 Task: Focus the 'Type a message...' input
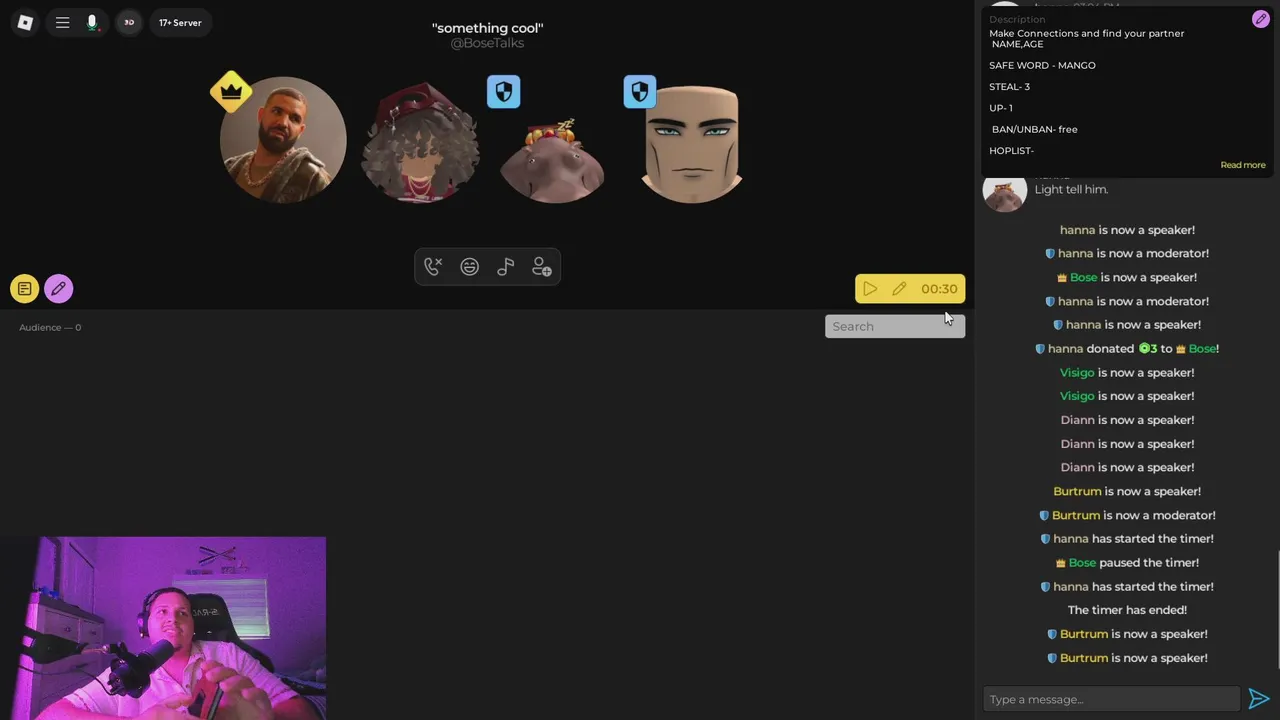pyautogui.click(x=1111, y=699)
